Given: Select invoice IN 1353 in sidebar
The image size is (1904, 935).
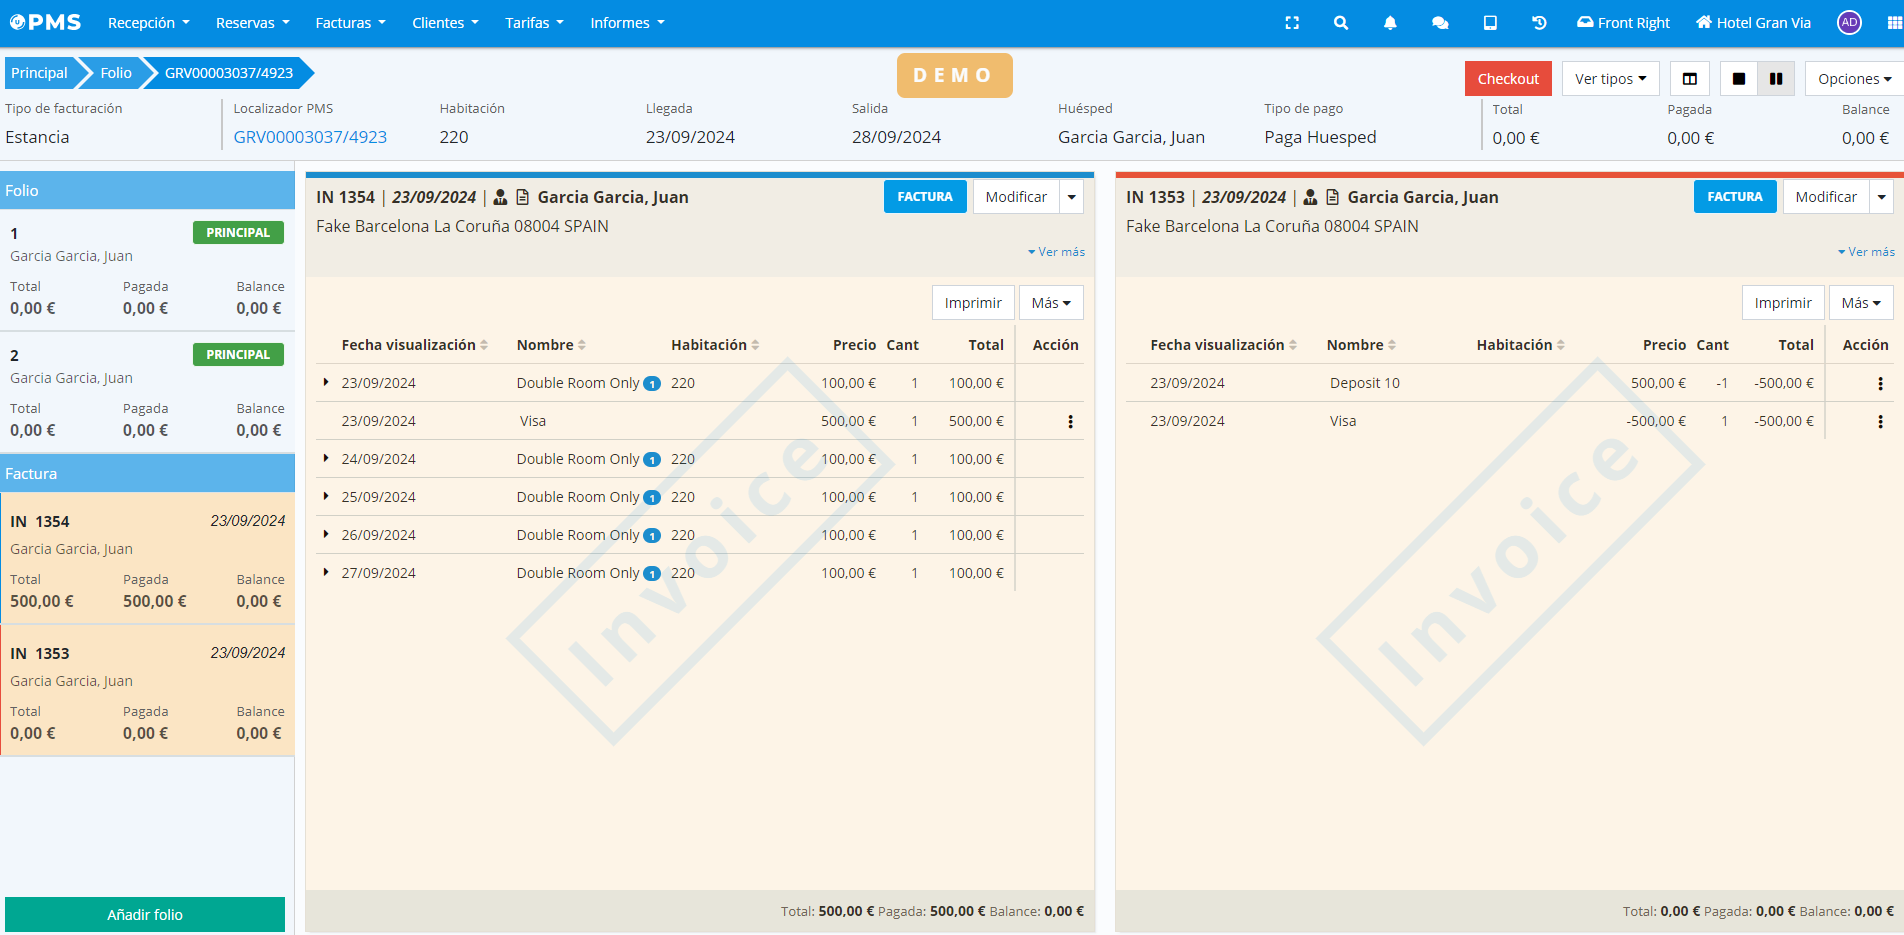Looking at the screenshot, I should point(147,690).
